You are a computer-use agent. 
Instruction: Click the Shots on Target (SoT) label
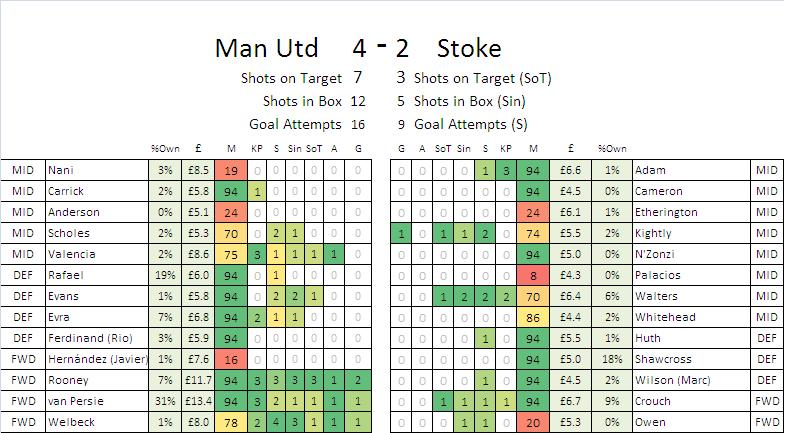click(482, 78)
